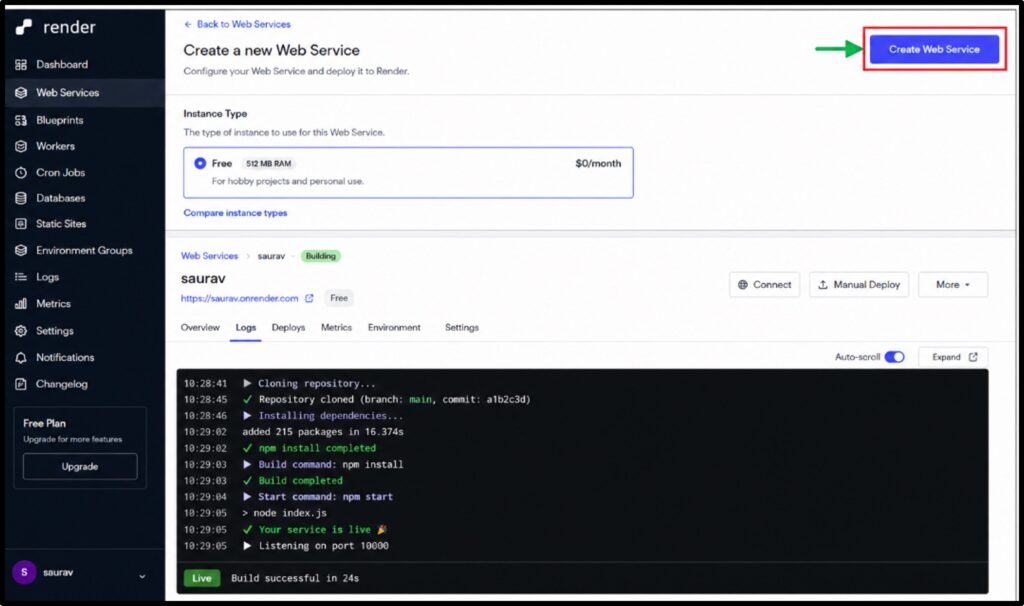Select the Logs tab
This screenshot has height=606, width=1024.
pos(246,327)
